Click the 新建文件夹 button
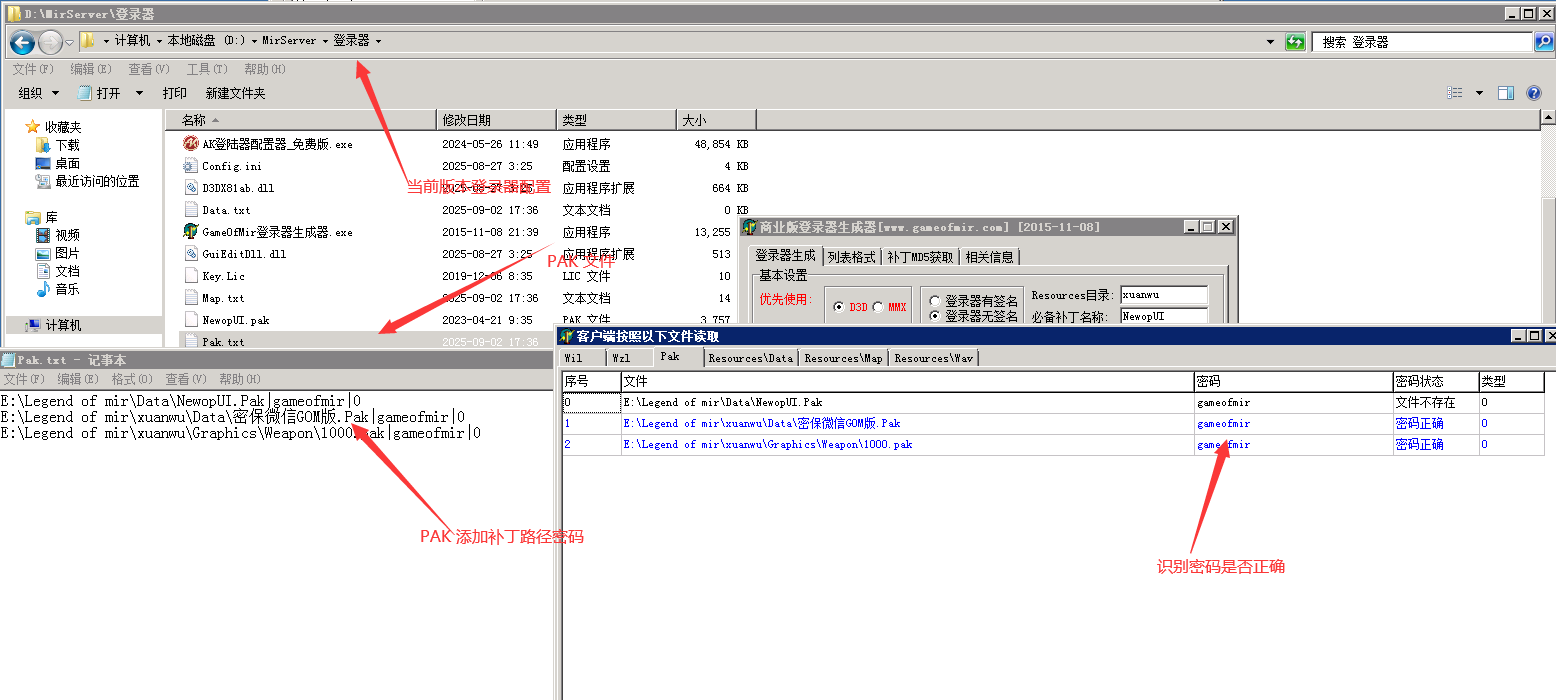This screenshot has height=700, width=1556. click(235, 93)
